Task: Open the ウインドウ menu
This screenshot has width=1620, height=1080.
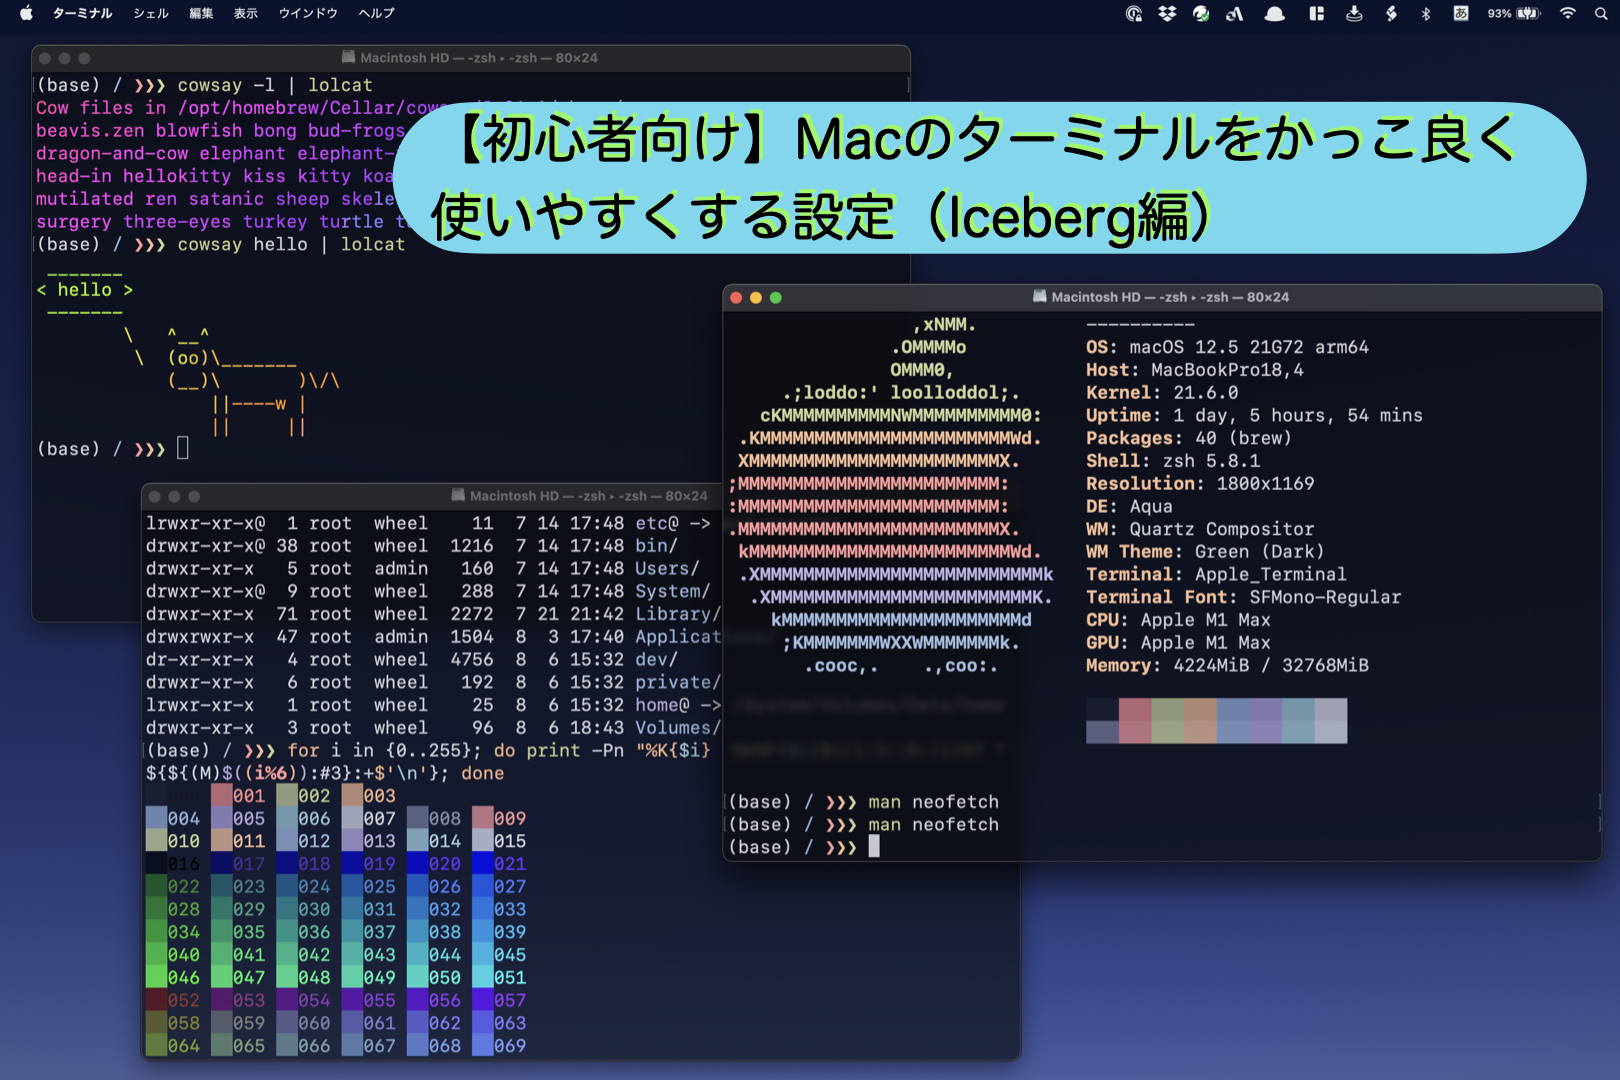Action: (307, 14)
